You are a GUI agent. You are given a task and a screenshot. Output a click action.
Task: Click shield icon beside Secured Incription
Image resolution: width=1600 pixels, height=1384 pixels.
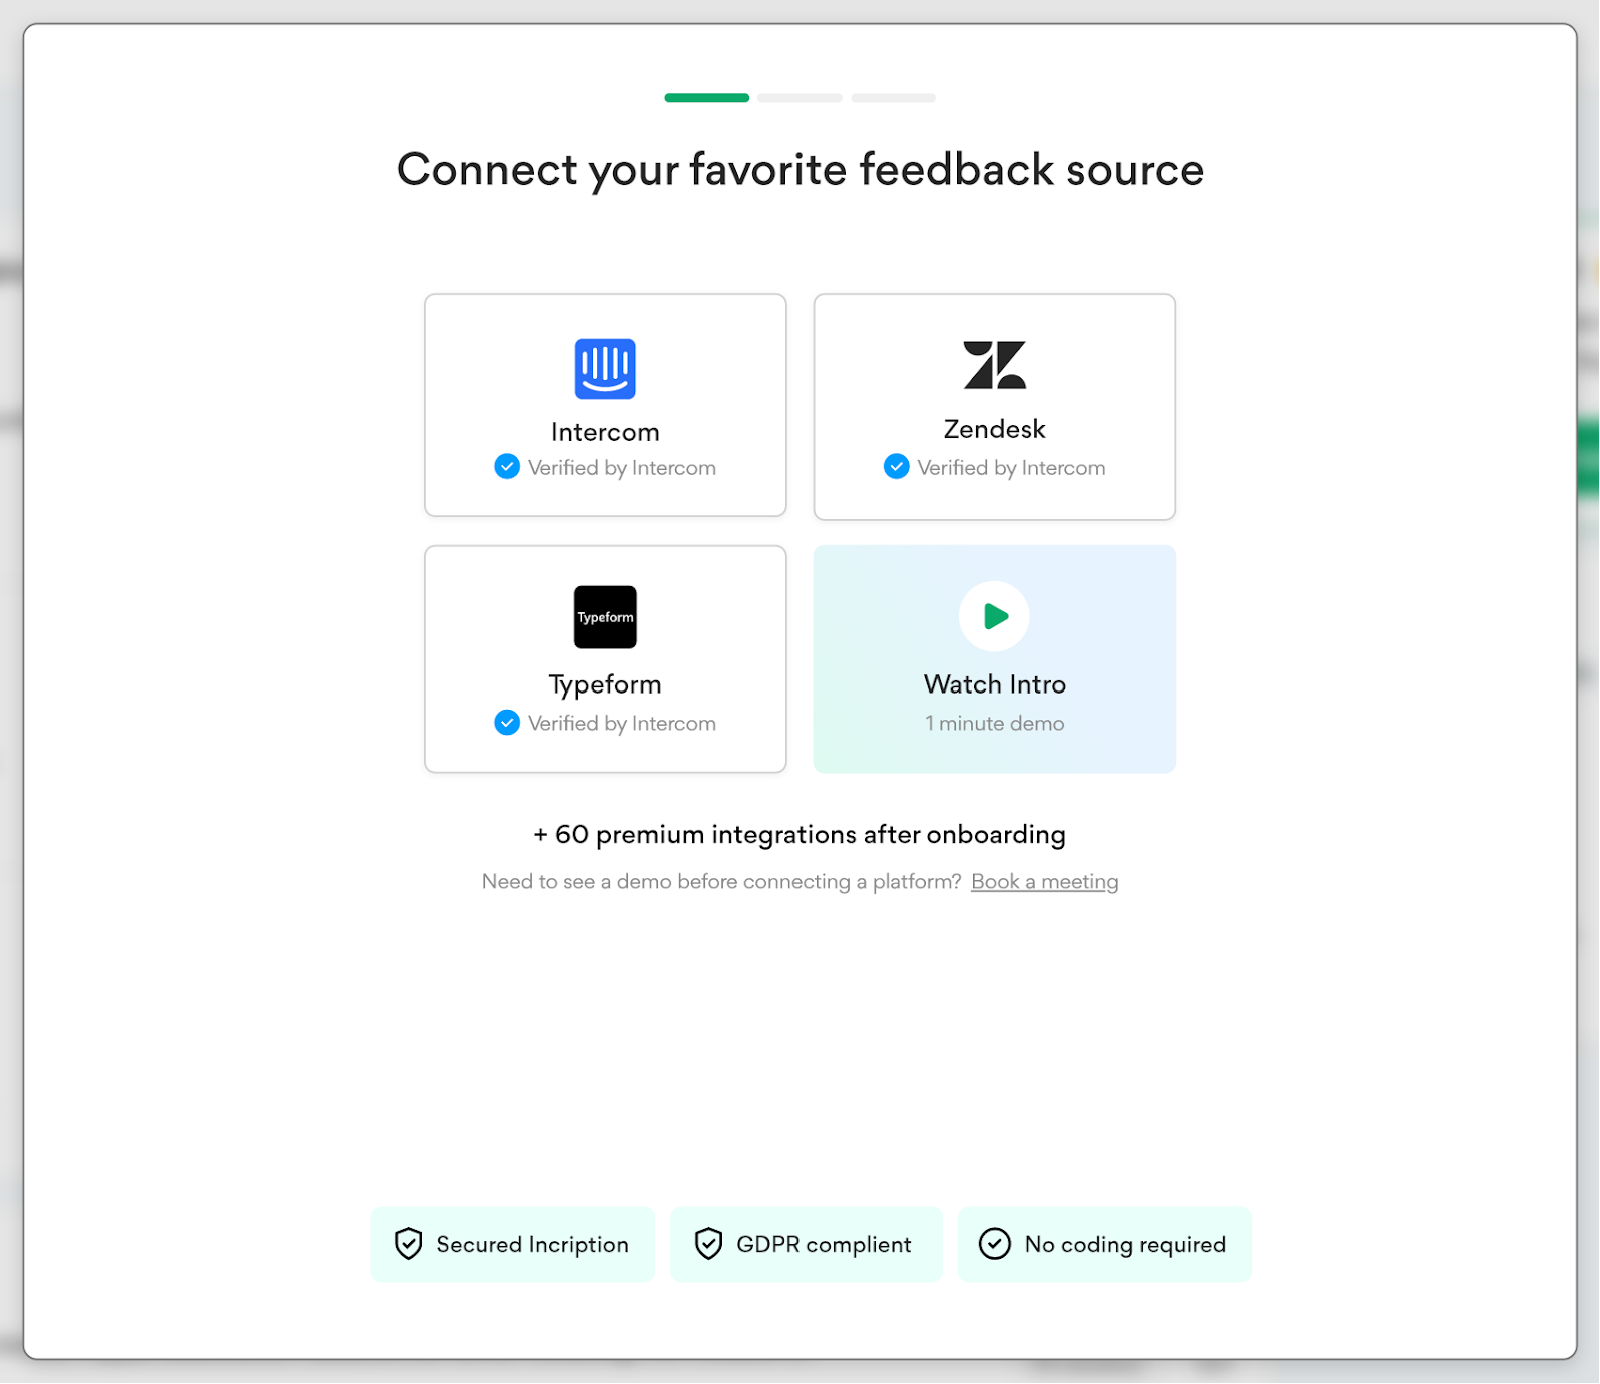[x=409, y=1244]
